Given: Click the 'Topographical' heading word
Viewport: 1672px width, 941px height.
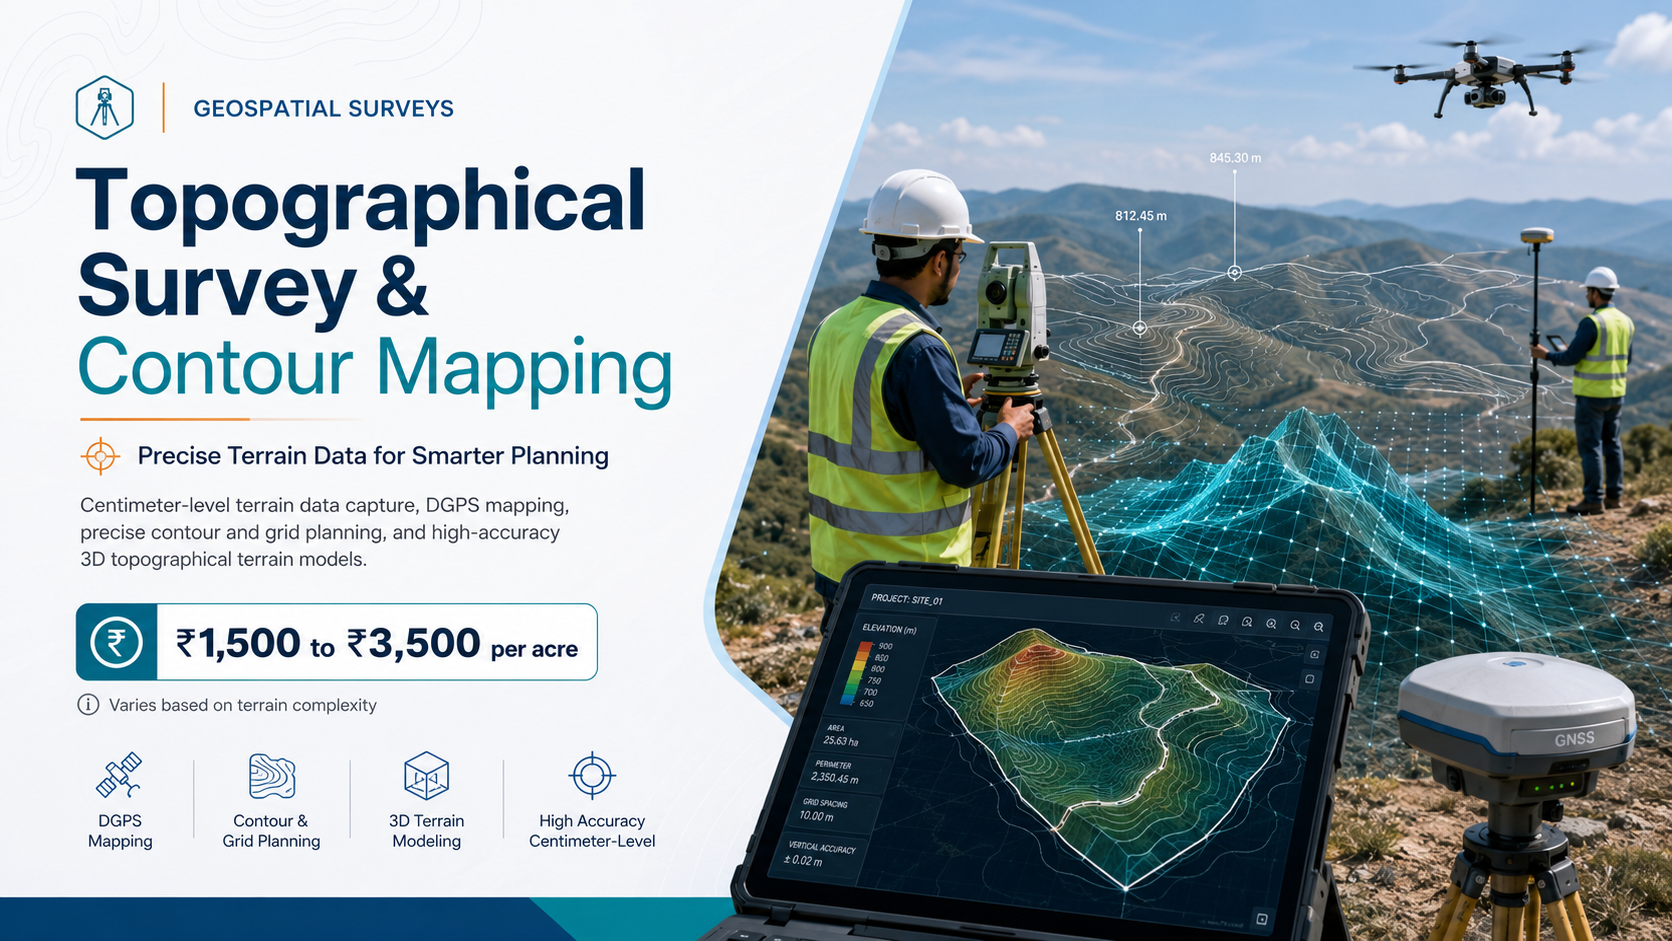Looking at the screenshot, I should [x=361, y=202].
